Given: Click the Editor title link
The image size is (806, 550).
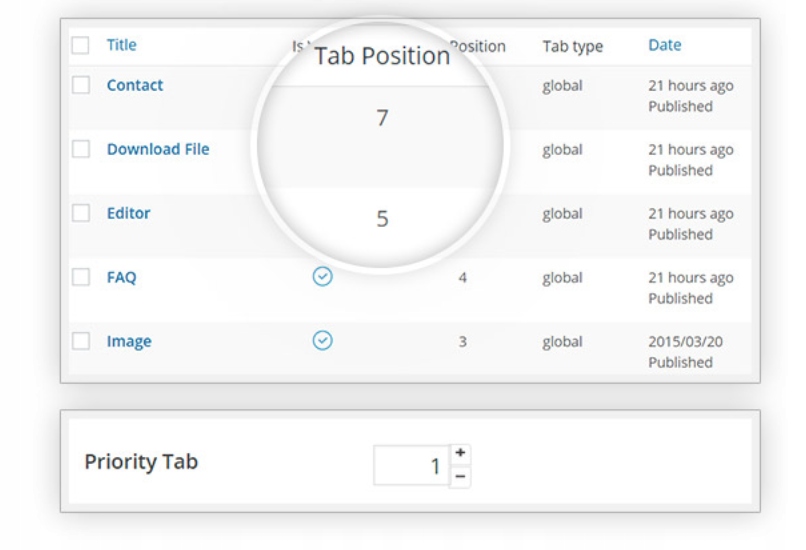Looking at the screenshot, I should pyautogui.click(x=129, y=214).
